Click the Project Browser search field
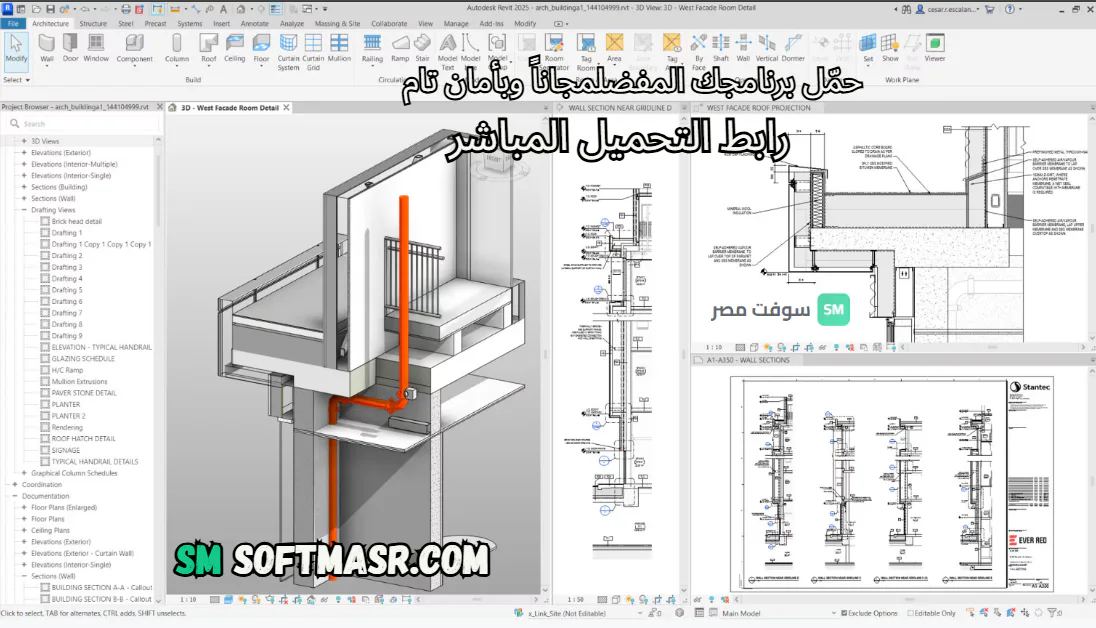 point(82,124)
